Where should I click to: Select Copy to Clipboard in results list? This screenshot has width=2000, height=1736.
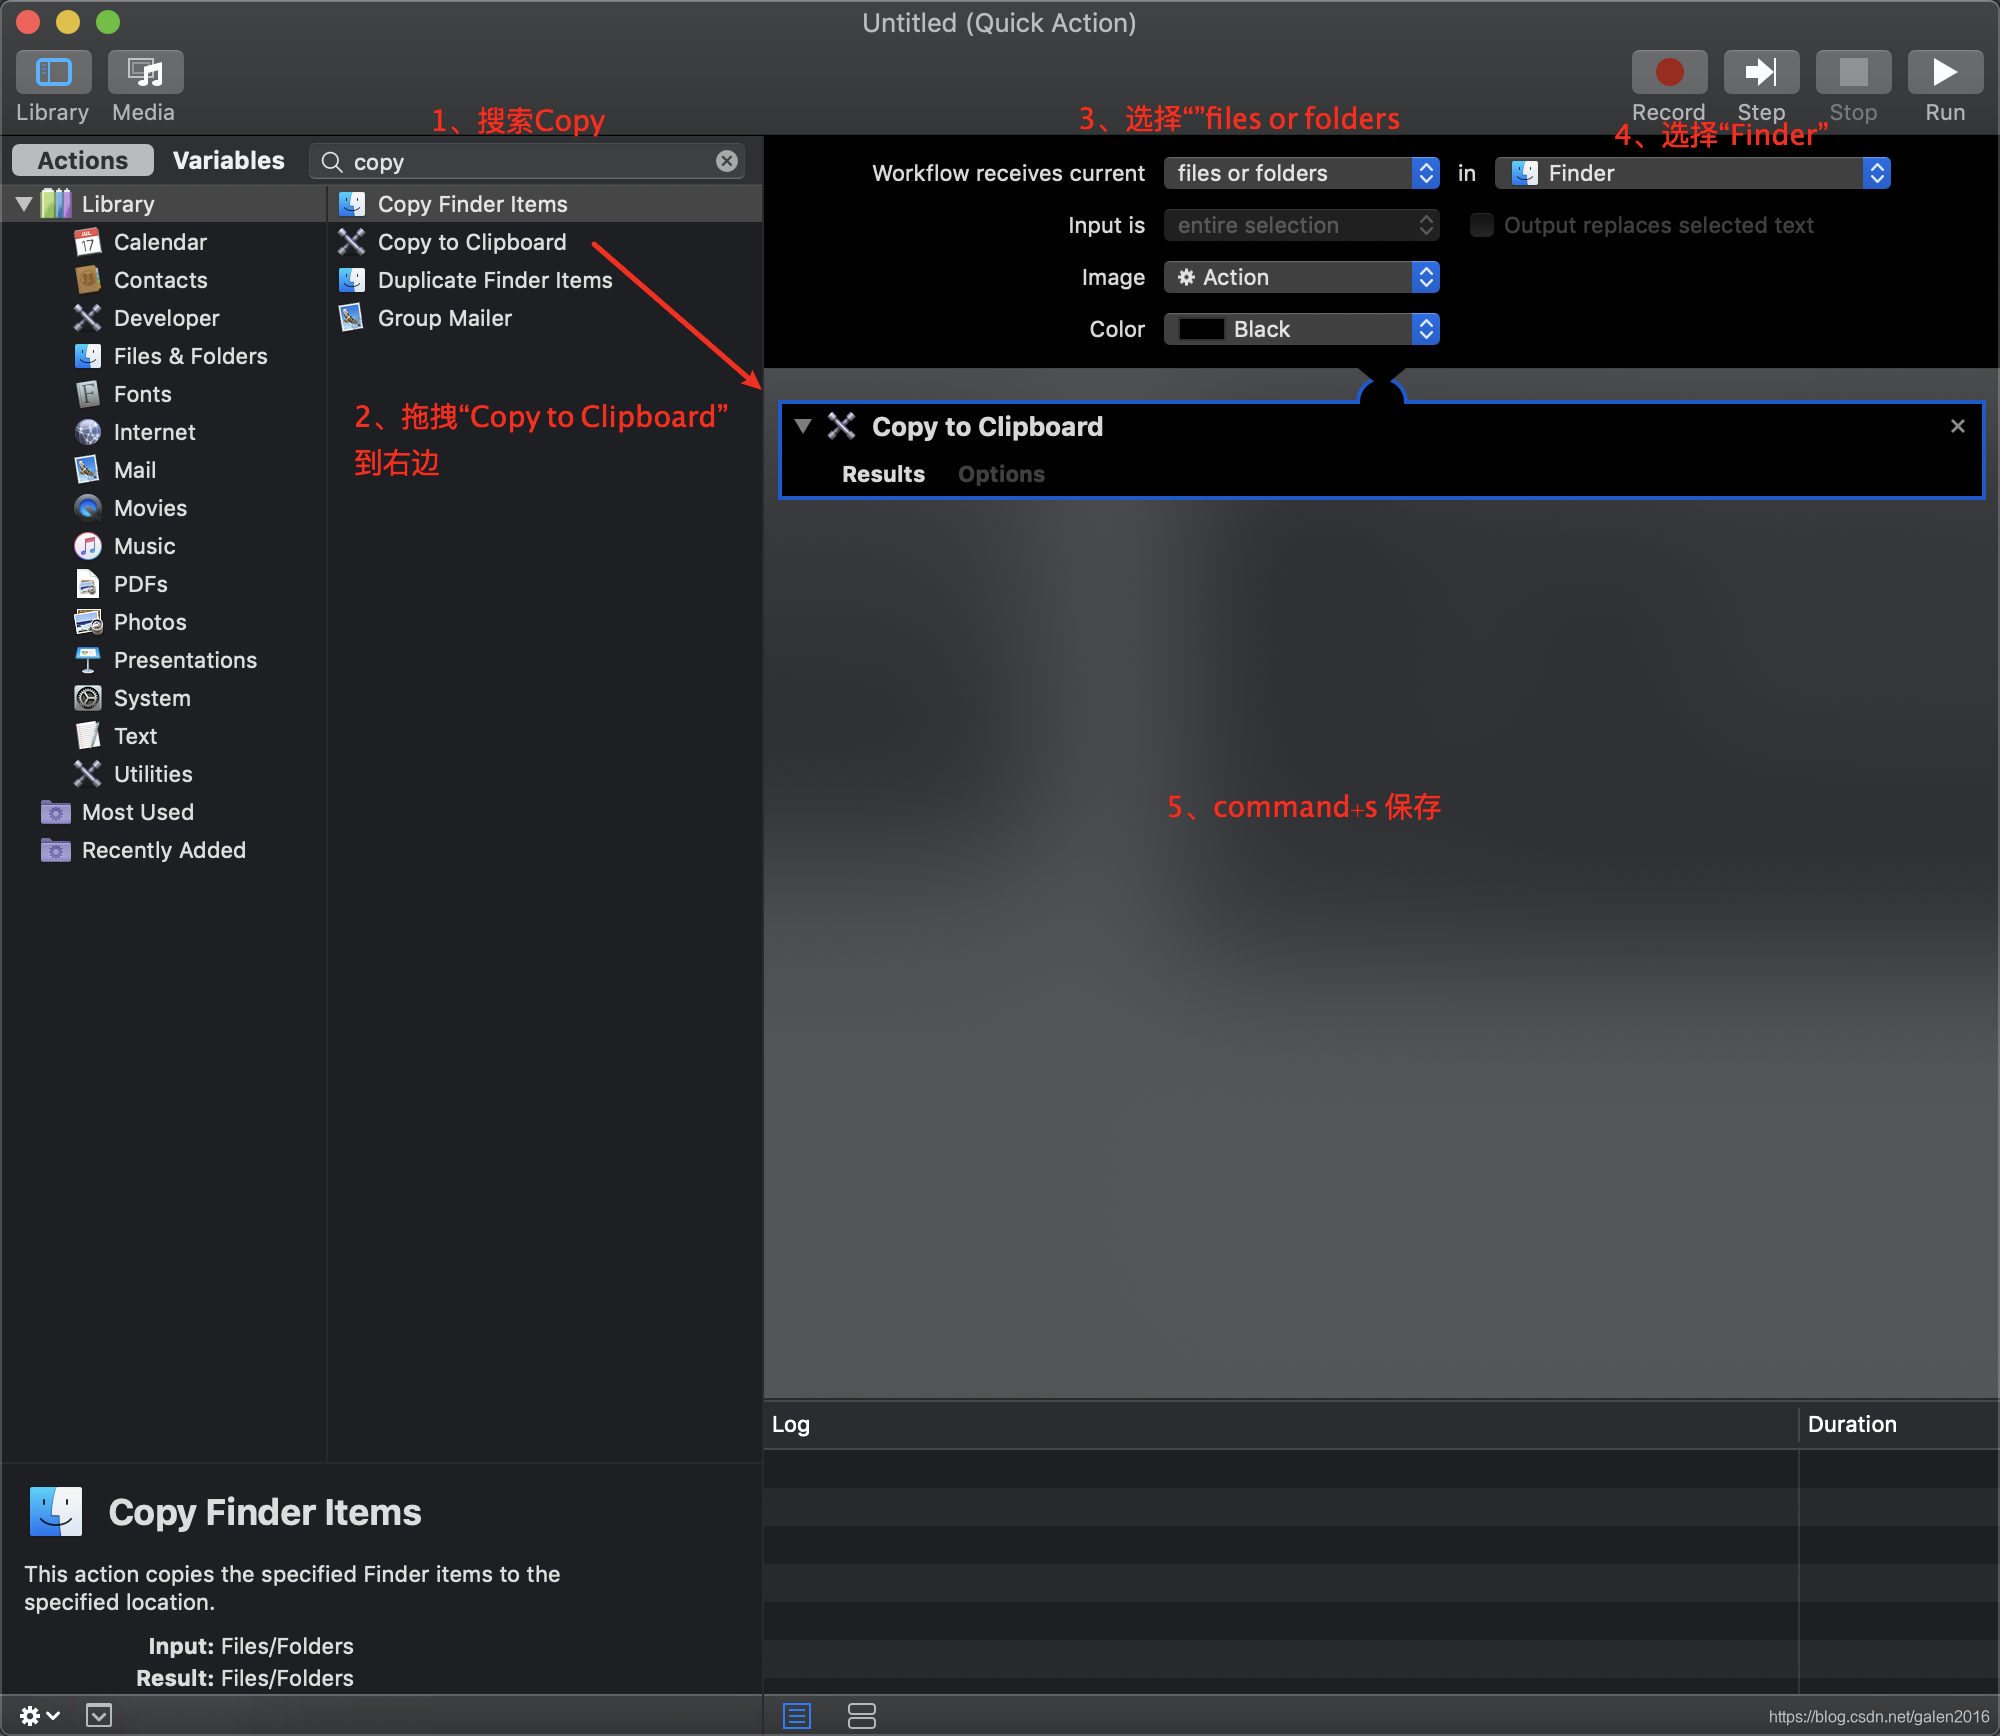coord(546,242)
